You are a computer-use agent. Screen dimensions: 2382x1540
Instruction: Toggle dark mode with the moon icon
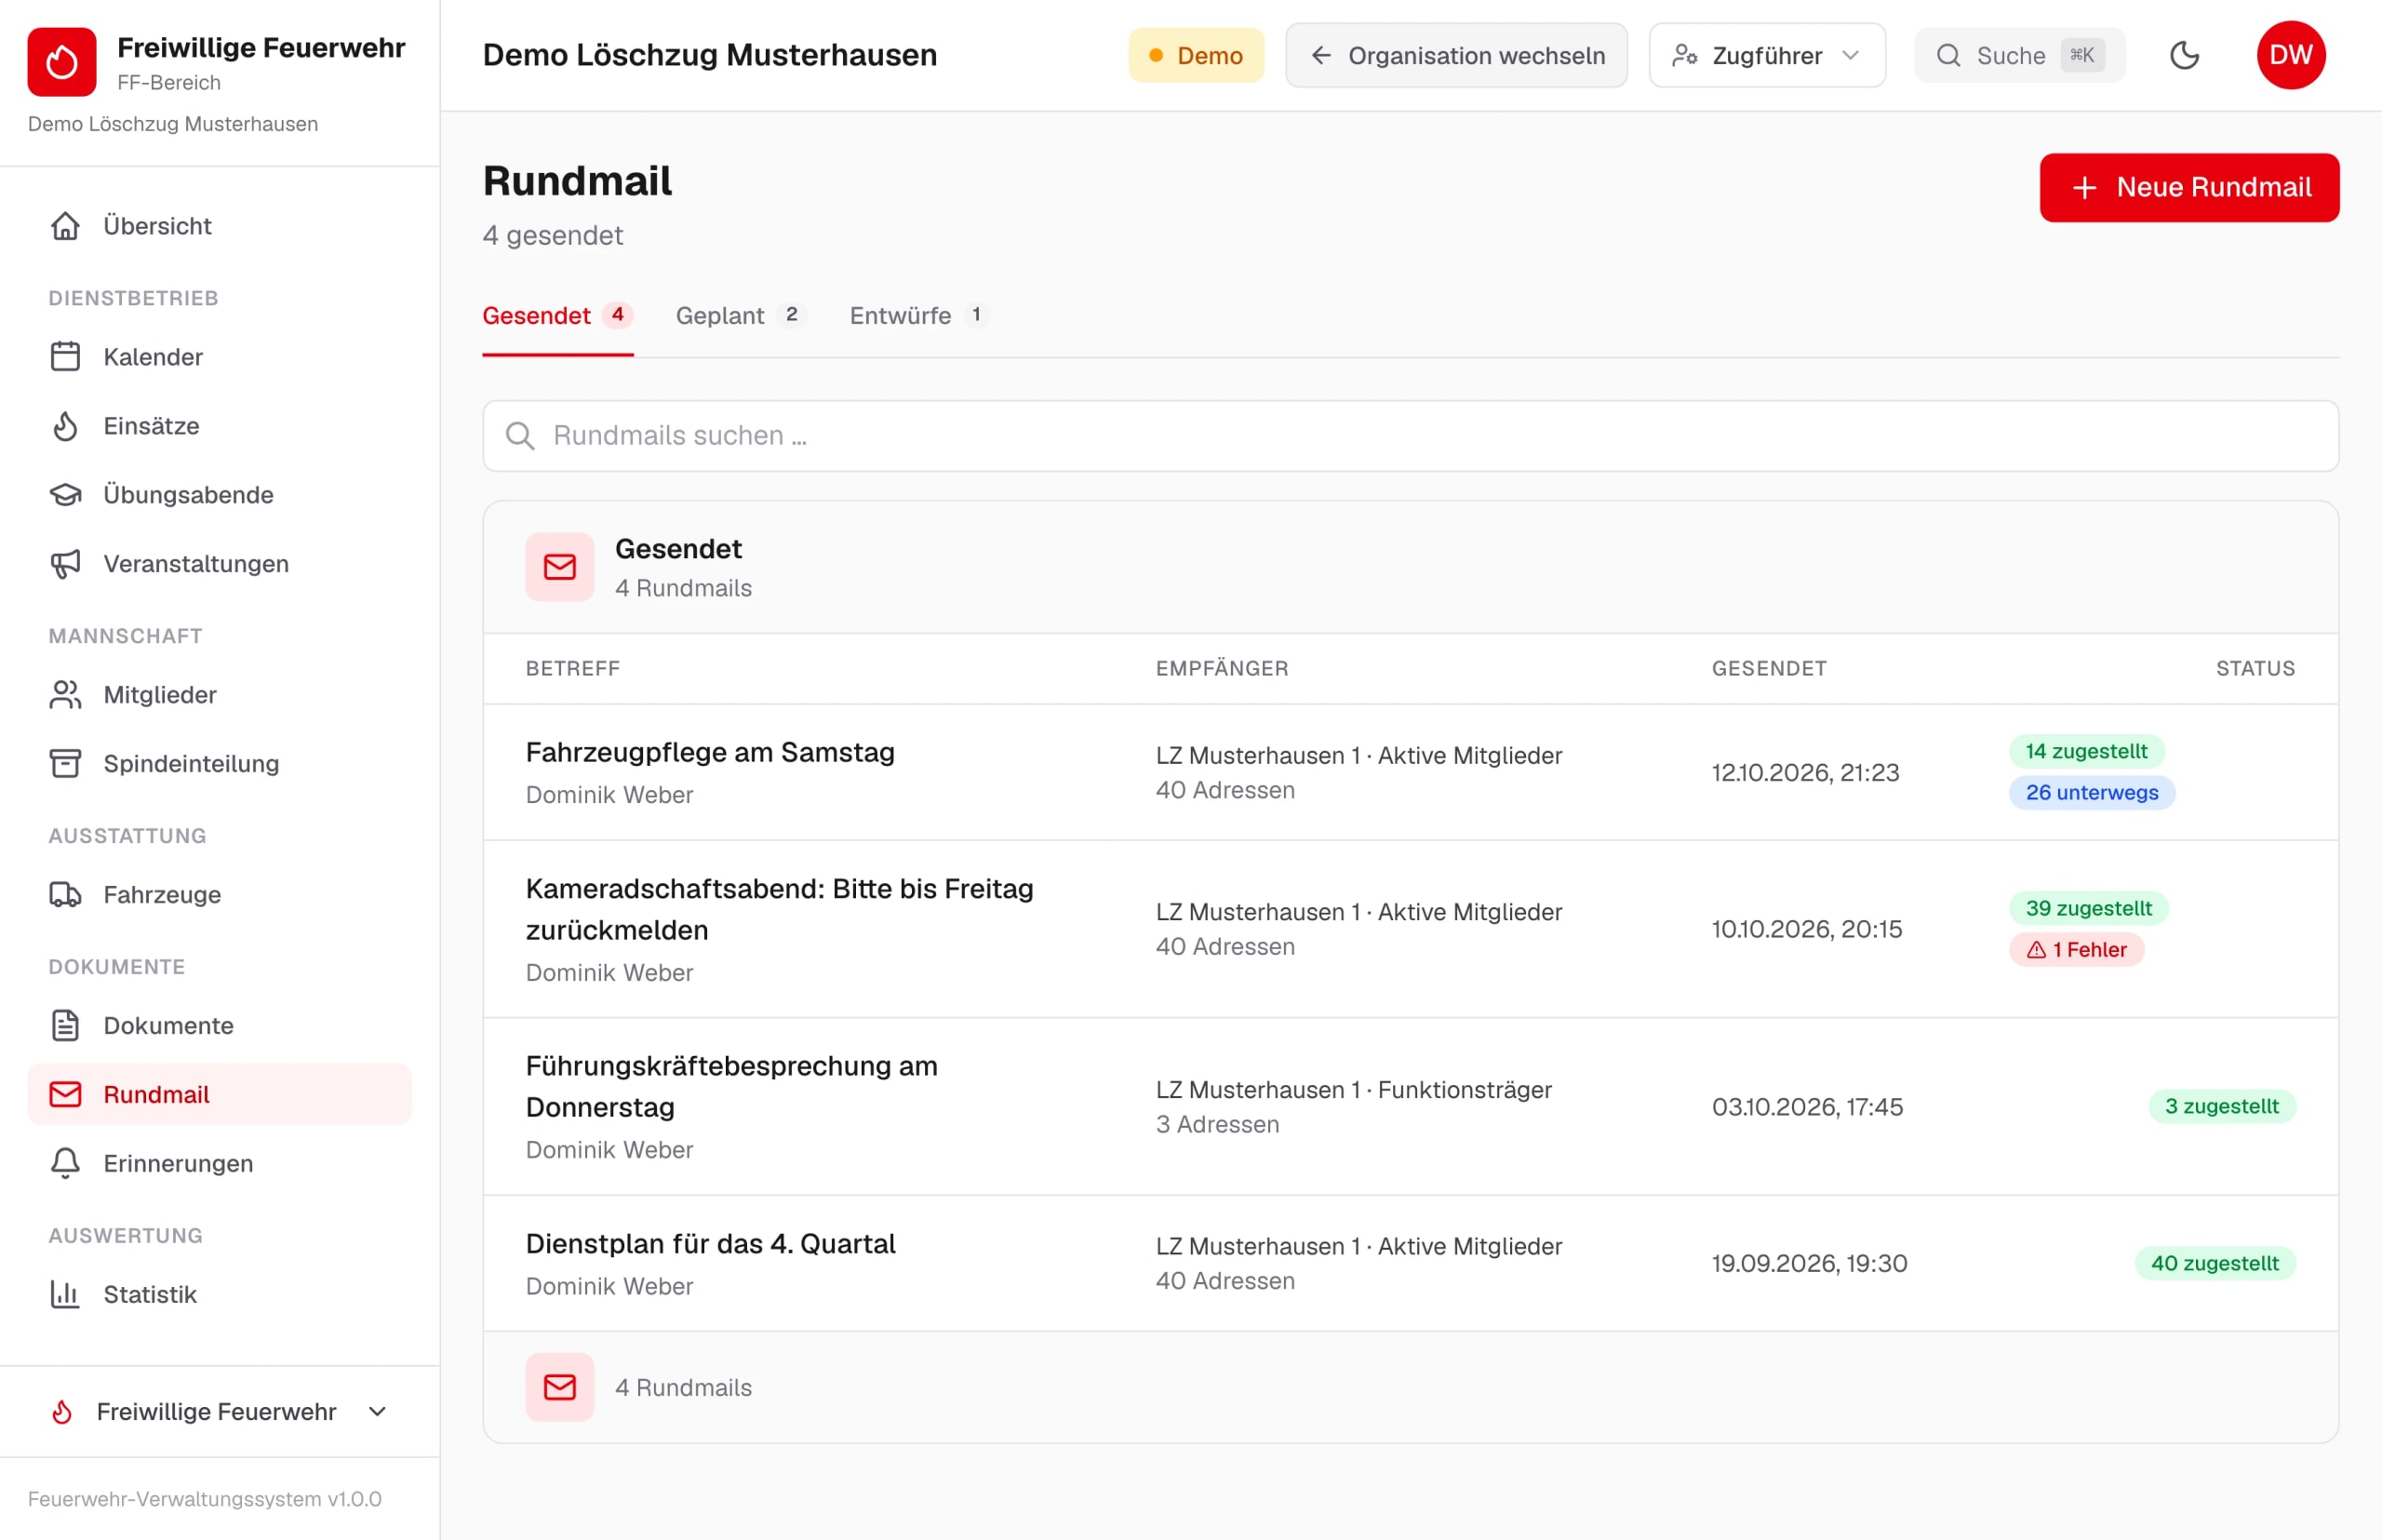[x=2185, y=55]
